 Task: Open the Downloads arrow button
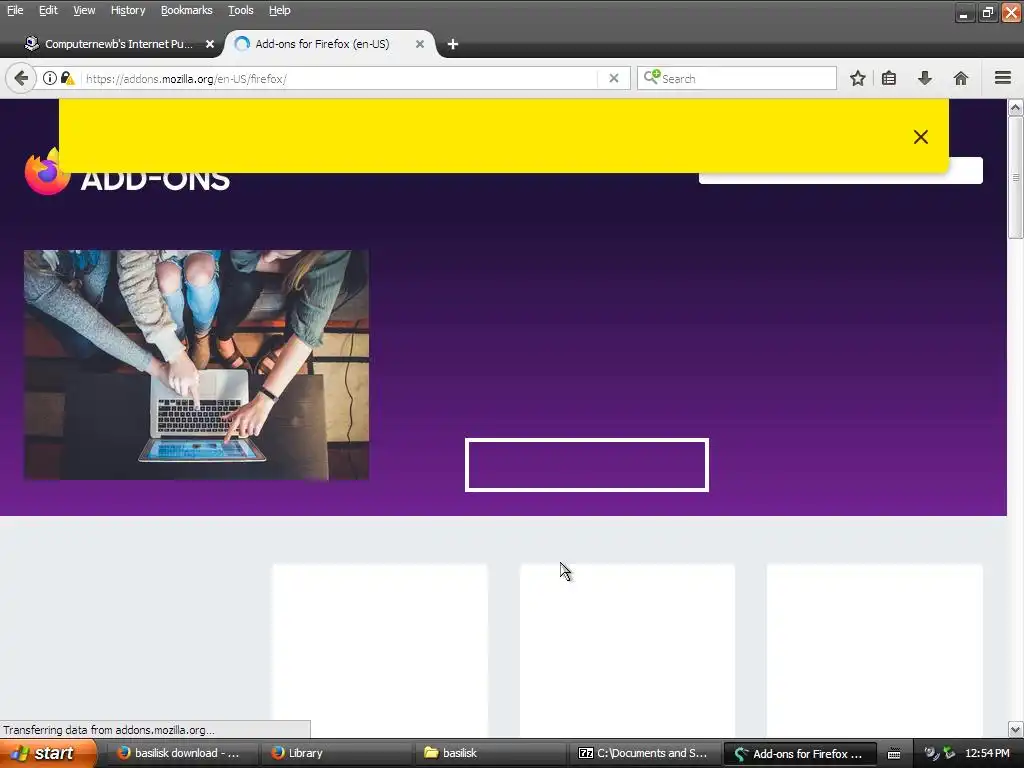click(x=924, y=78)
